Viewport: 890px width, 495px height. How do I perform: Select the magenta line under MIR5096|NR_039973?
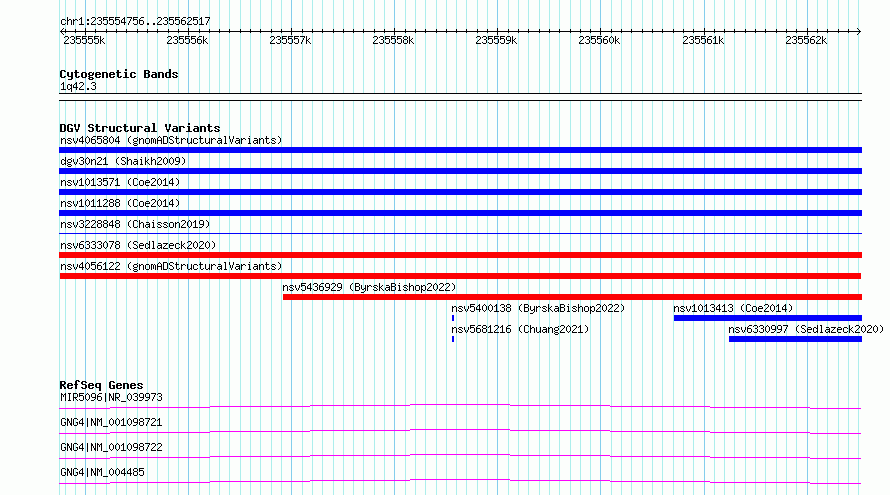(460, 406)
